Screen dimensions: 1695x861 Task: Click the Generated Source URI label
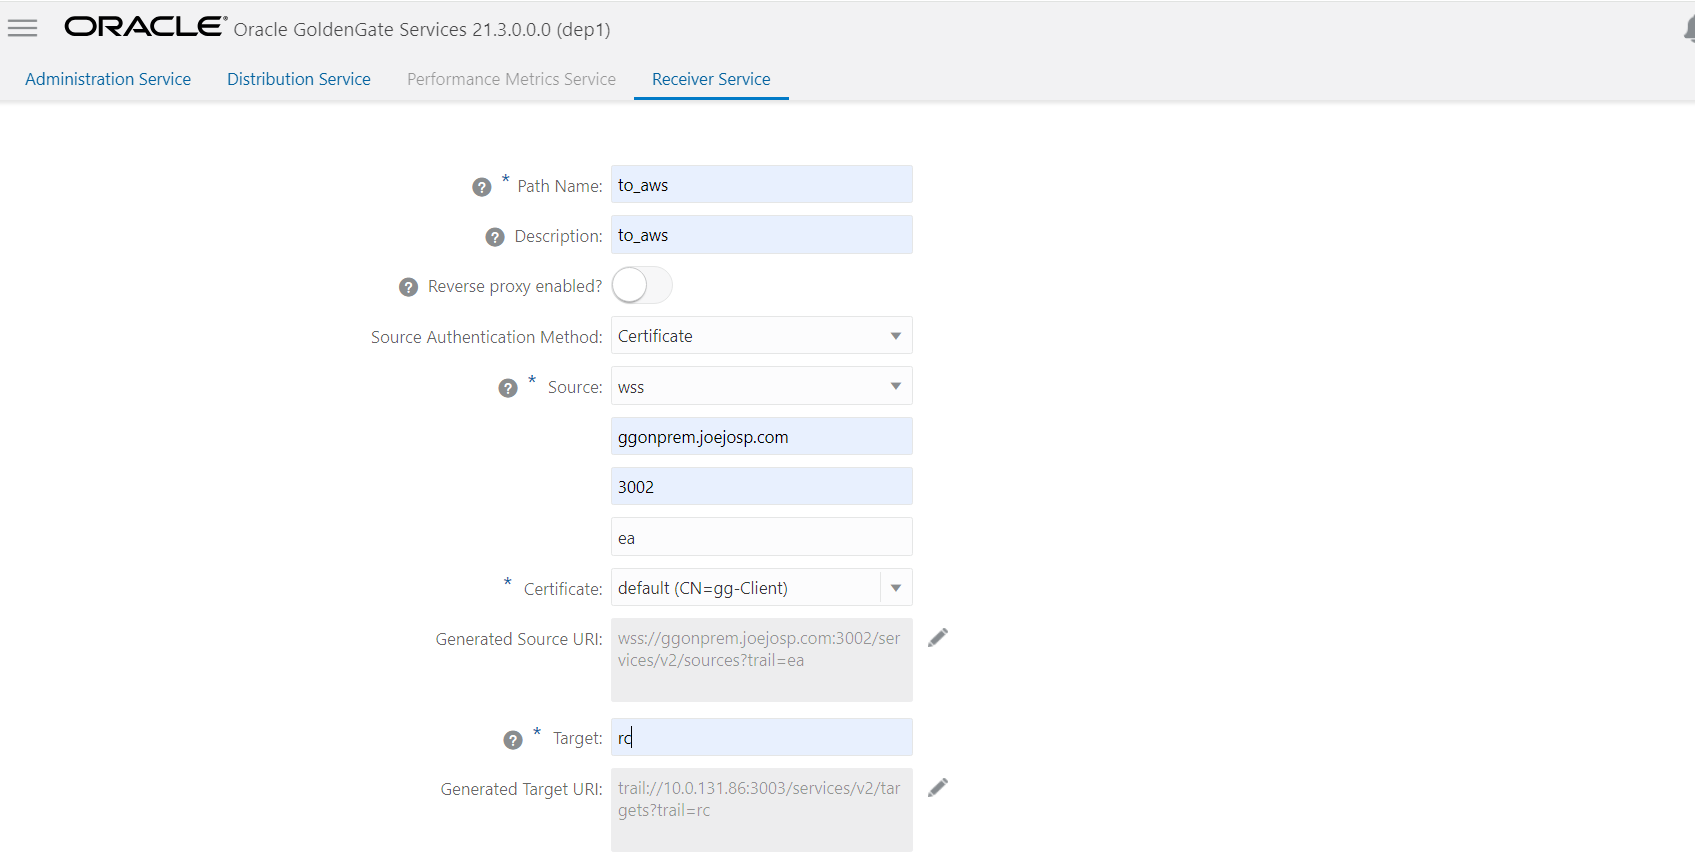coord(519,639)
